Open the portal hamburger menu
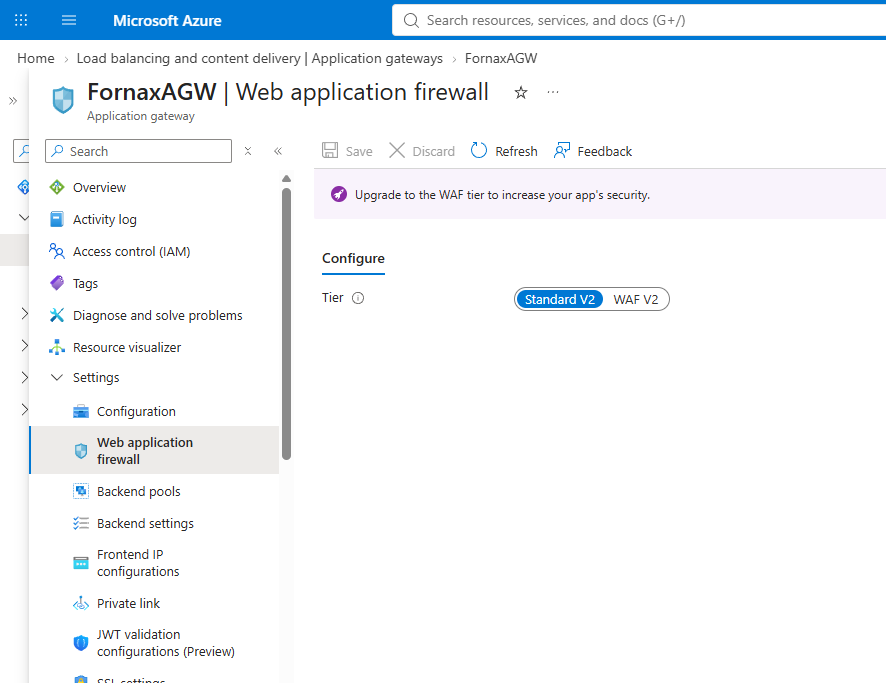Screen dimensions: 886x683 tap(69, 20)
